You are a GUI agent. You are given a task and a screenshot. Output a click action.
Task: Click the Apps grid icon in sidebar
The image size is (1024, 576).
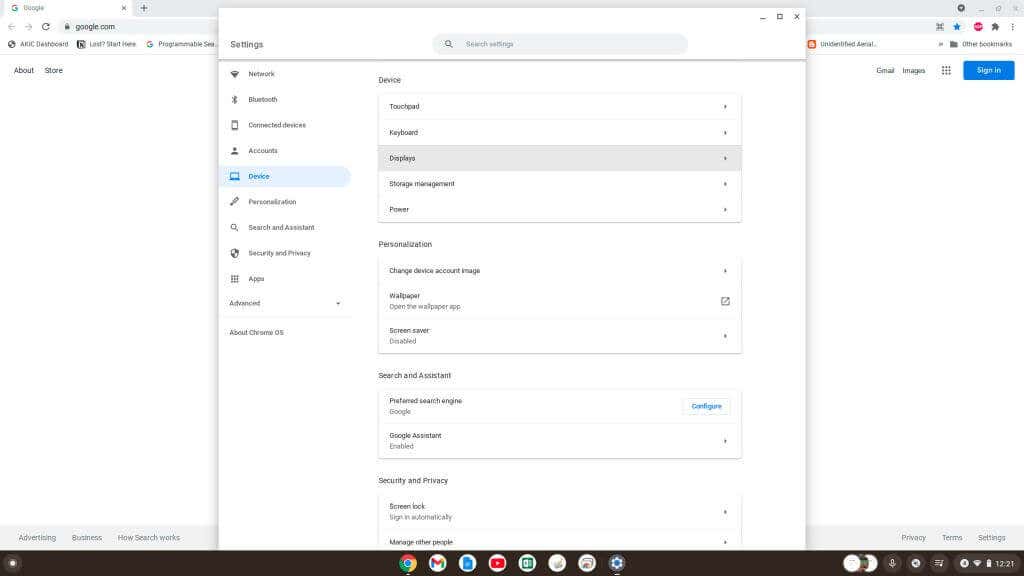pyautogui.click(x=234, y=279)
